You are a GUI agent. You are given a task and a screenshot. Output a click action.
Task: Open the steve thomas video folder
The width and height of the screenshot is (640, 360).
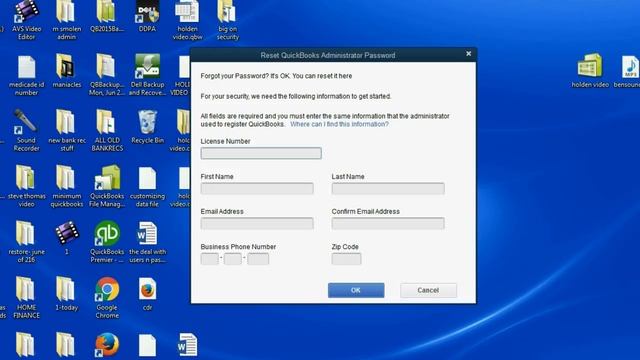pyautogui.click(x=27, y=187)
